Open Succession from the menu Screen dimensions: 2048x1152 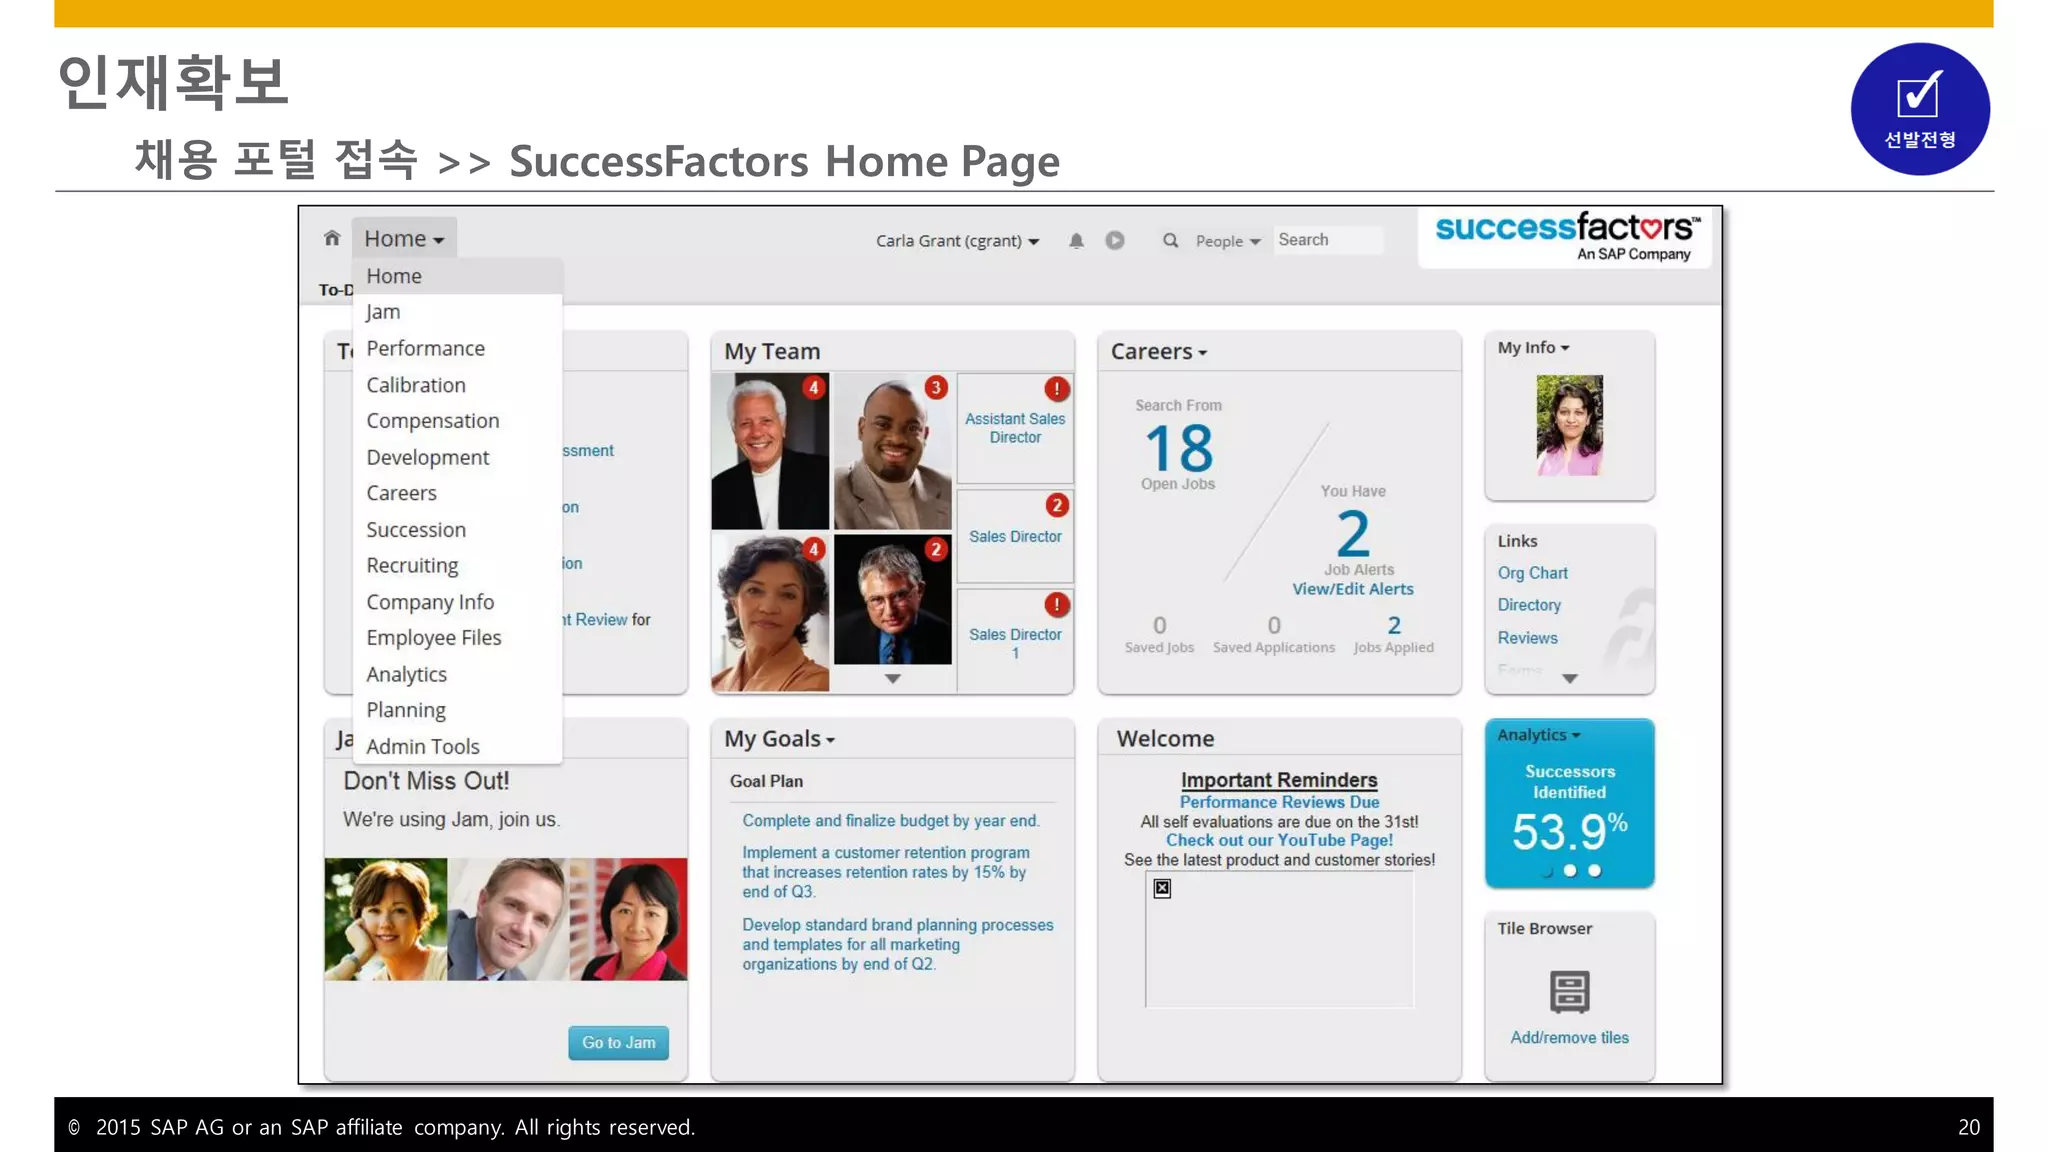click(x=458, y=530)
